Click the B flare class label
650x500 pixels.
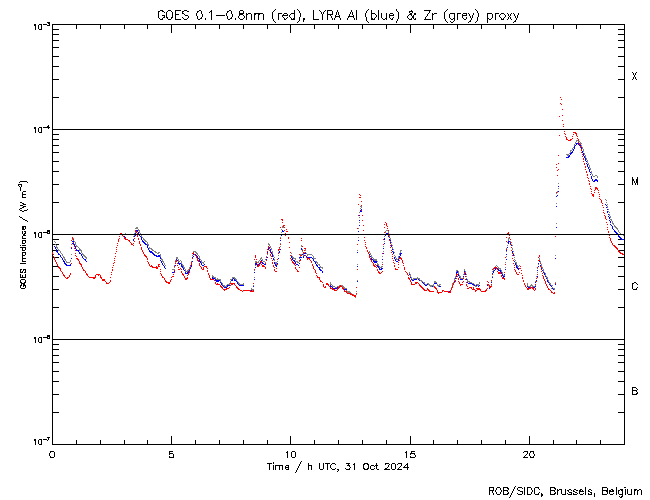[x=634, y=391]
